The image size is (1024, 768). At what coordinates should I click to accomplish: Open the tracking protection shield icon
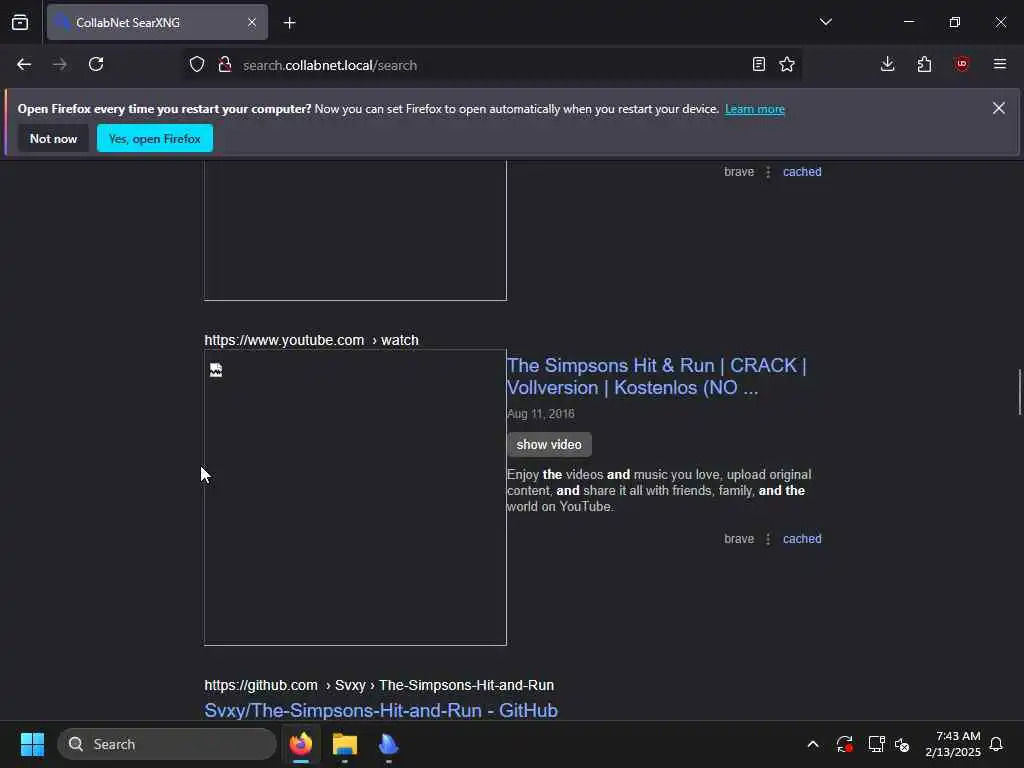point(197,65)
